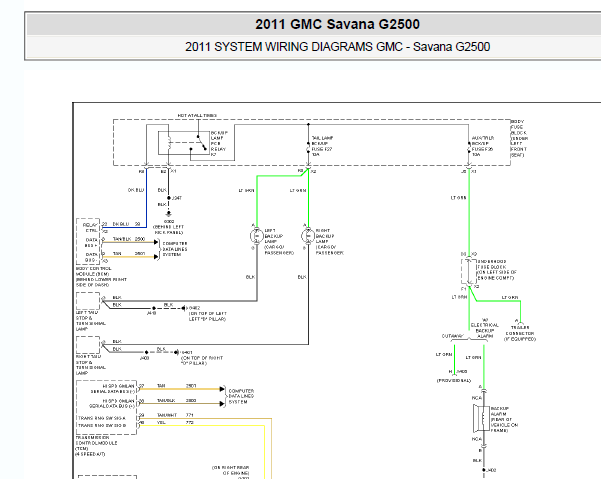Click "COMPUTER DATA LINES SYSTEM" label near TCM
Viewport: 601px width, 479px height.
(x=241, y=396)
